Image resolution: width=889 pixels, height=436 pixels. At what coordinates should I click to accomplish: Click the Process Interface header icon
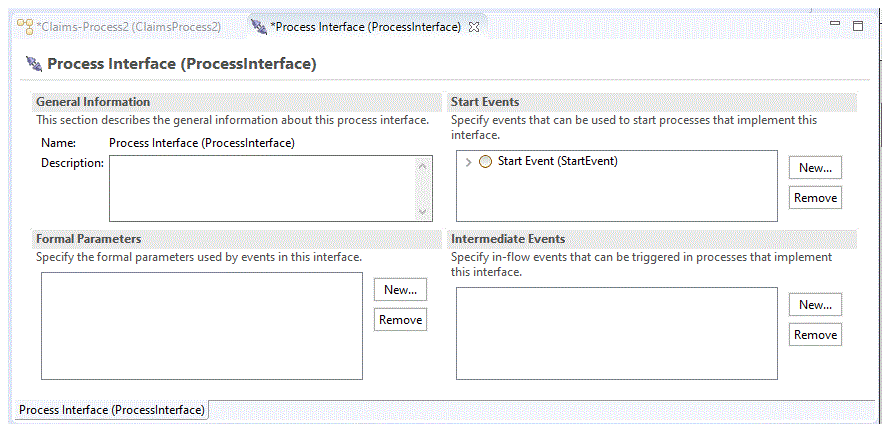33,64
